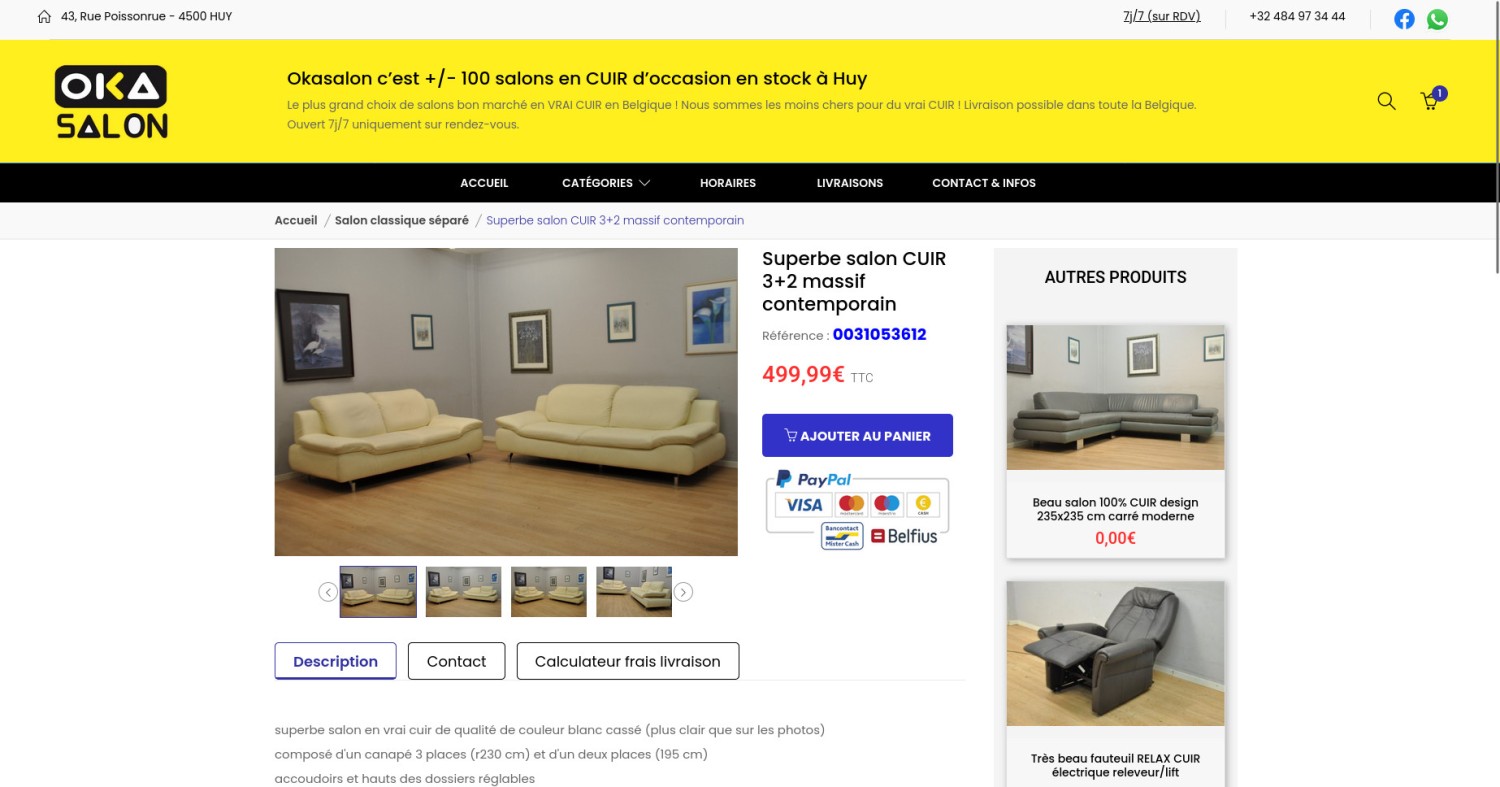
Task: Select the fourth sofa gallery thumbnail
Action: click(634, 592)
